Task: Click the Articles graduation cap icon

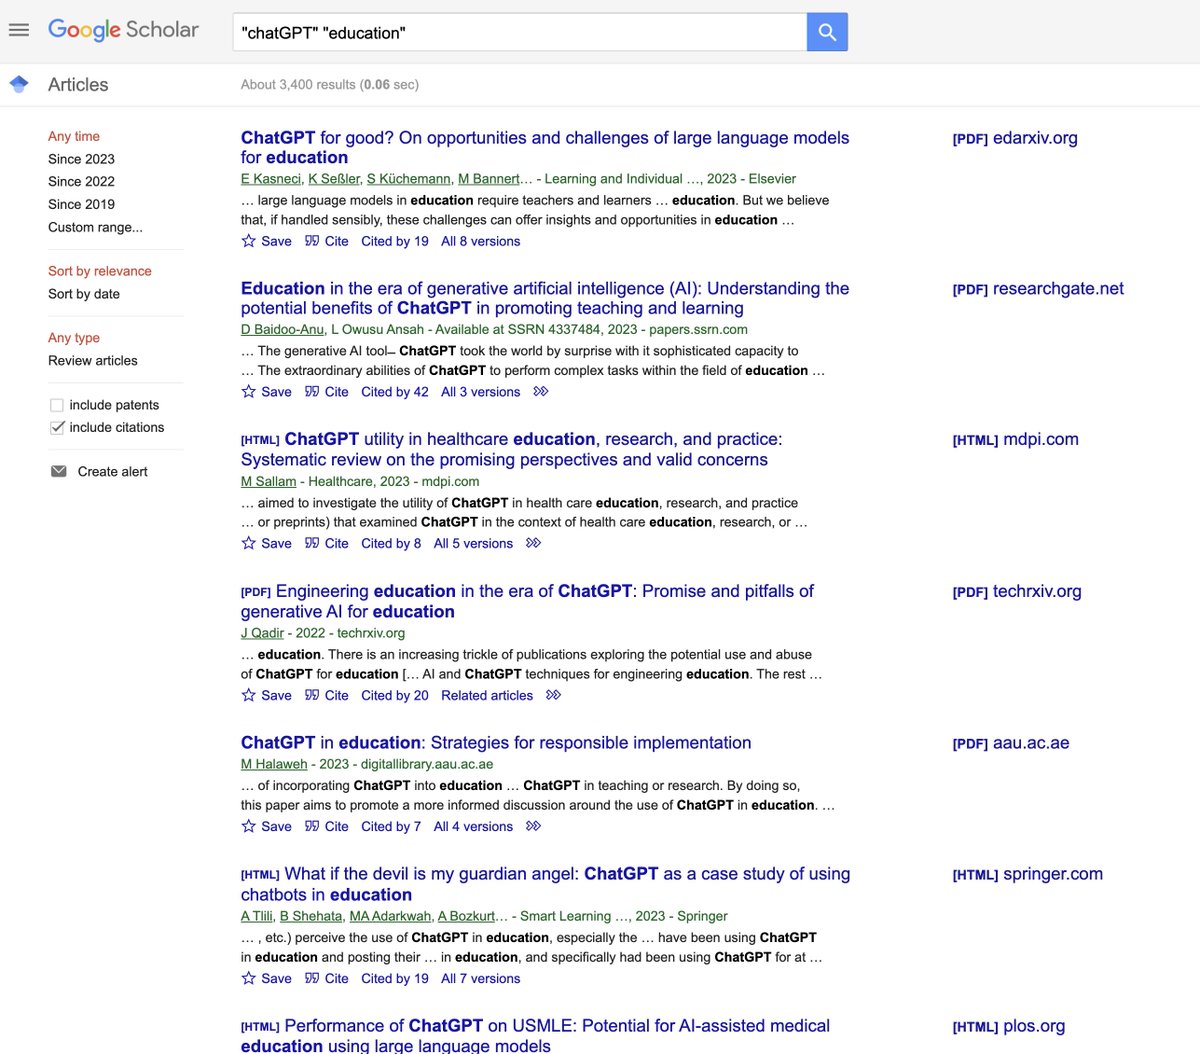Action: click(19, 84)
